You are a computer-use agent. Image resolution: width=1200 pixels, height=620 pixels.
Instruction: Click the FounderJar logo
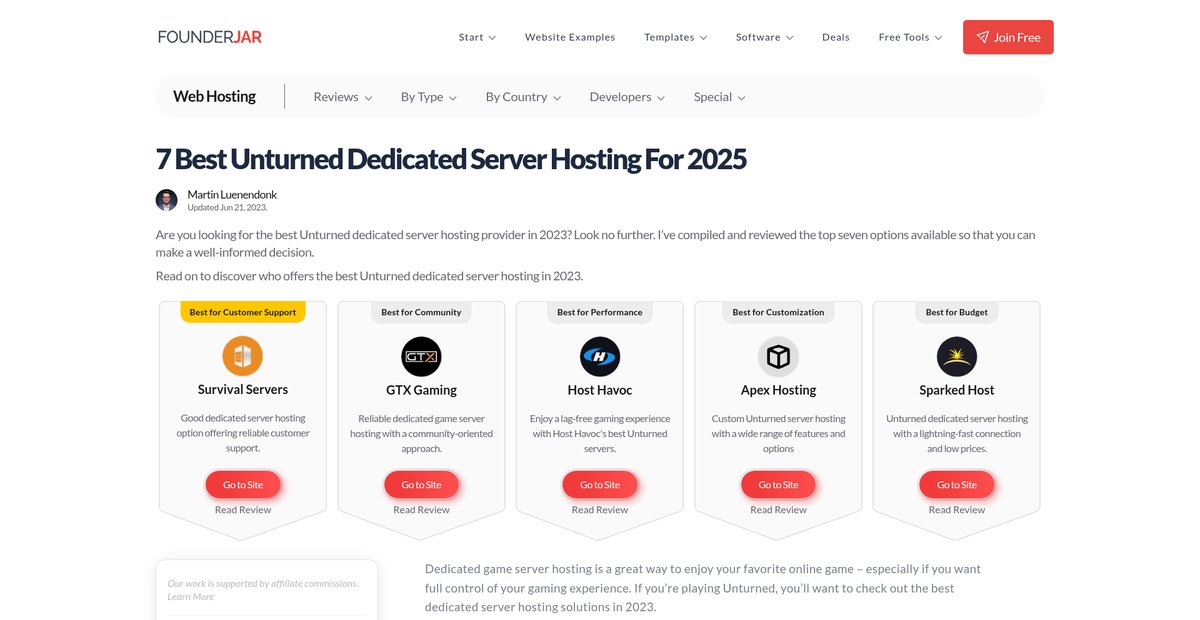(x=210, y=37)
